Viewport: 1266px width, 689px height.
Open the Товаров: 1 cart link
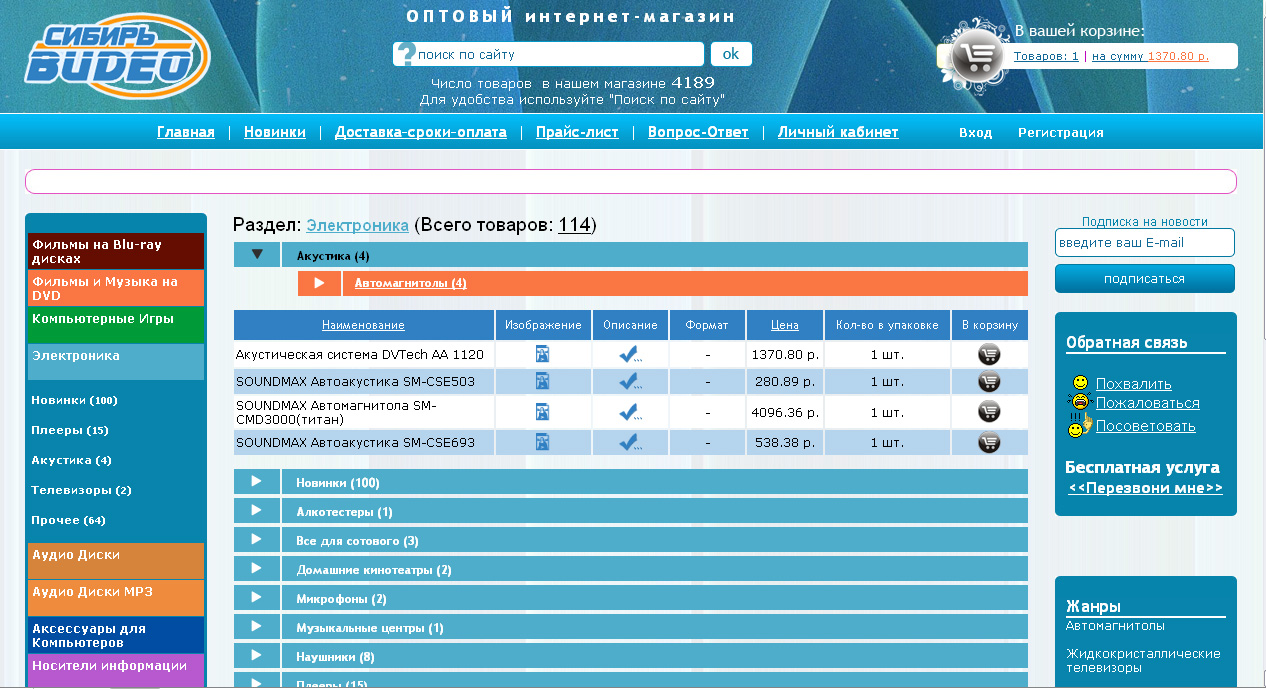click(1046, 56)
